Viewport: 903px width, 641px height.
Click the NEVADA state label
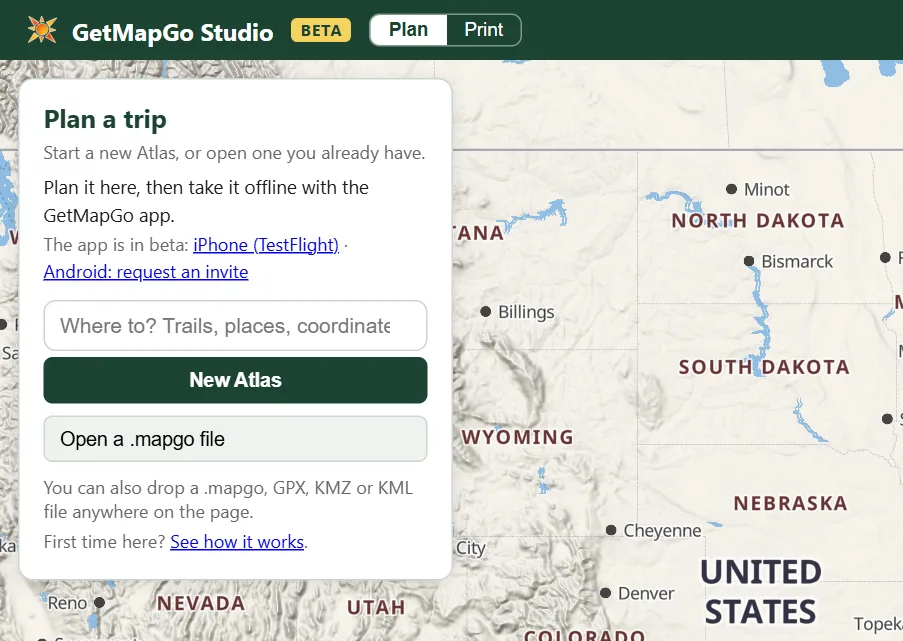[x=201, y=604]
